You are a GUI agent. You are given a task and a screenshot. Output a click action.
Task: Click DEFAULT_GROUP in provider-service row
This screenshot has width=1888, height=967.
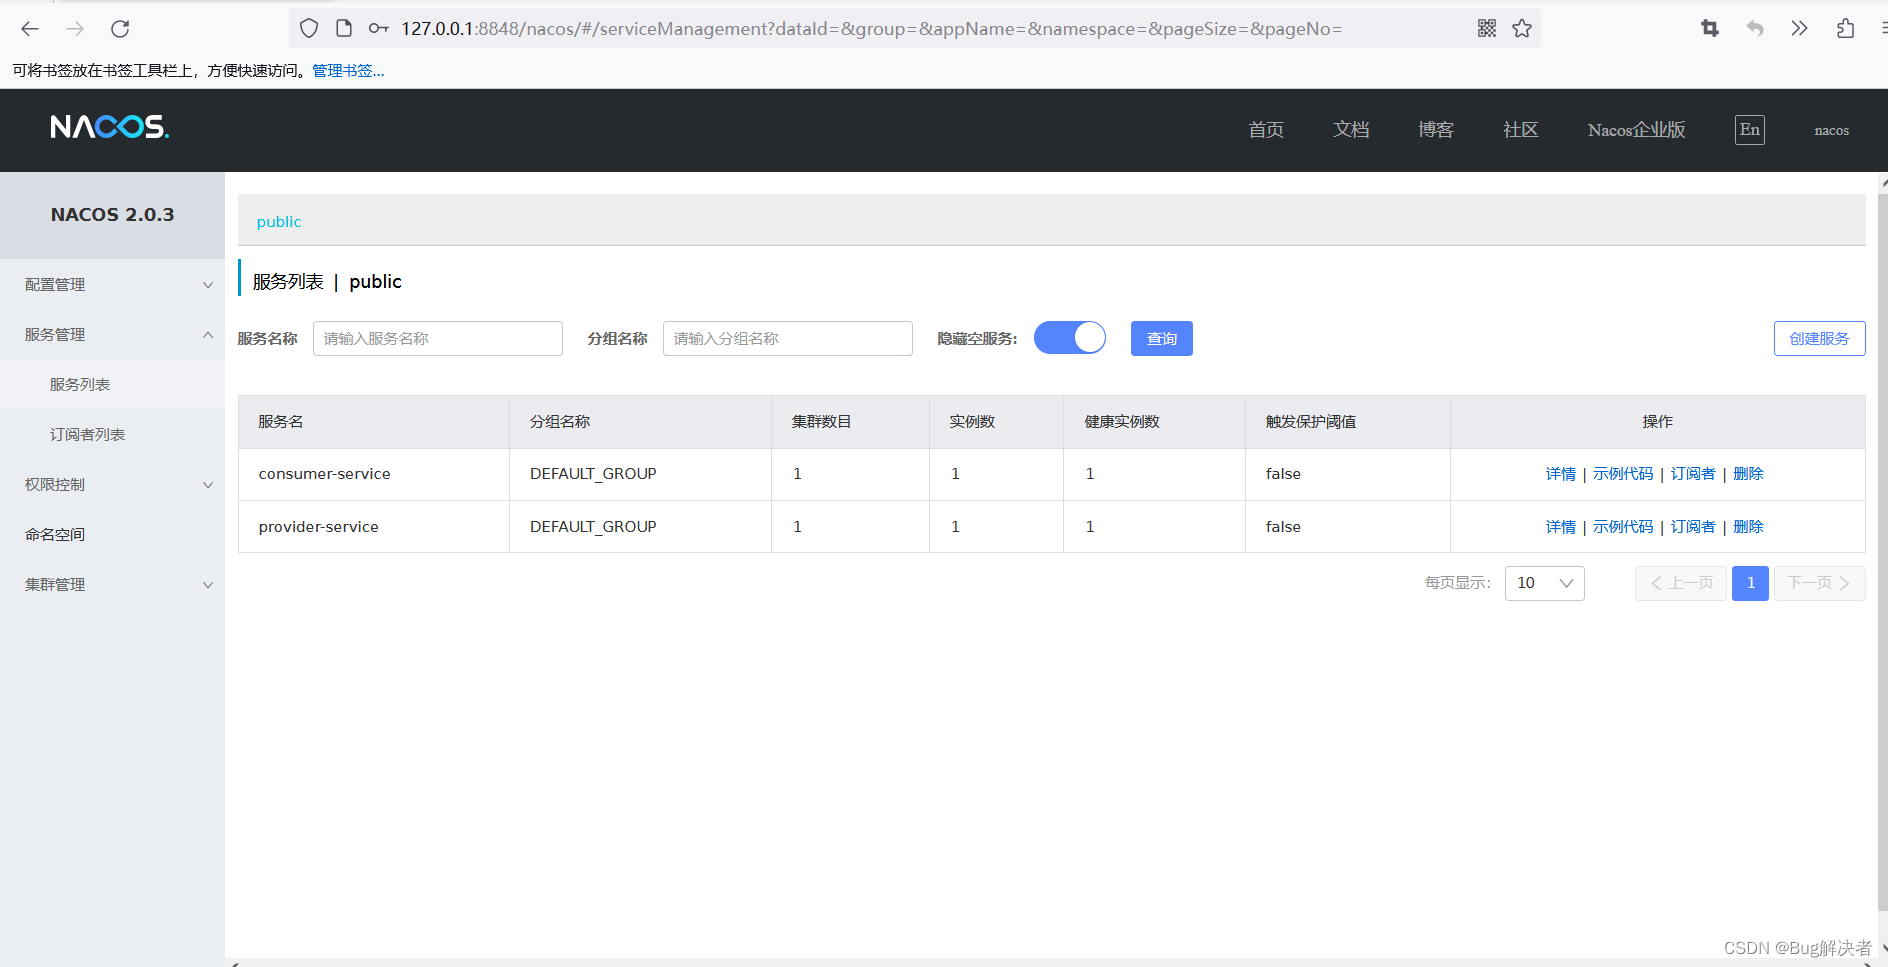coord(593,527)
